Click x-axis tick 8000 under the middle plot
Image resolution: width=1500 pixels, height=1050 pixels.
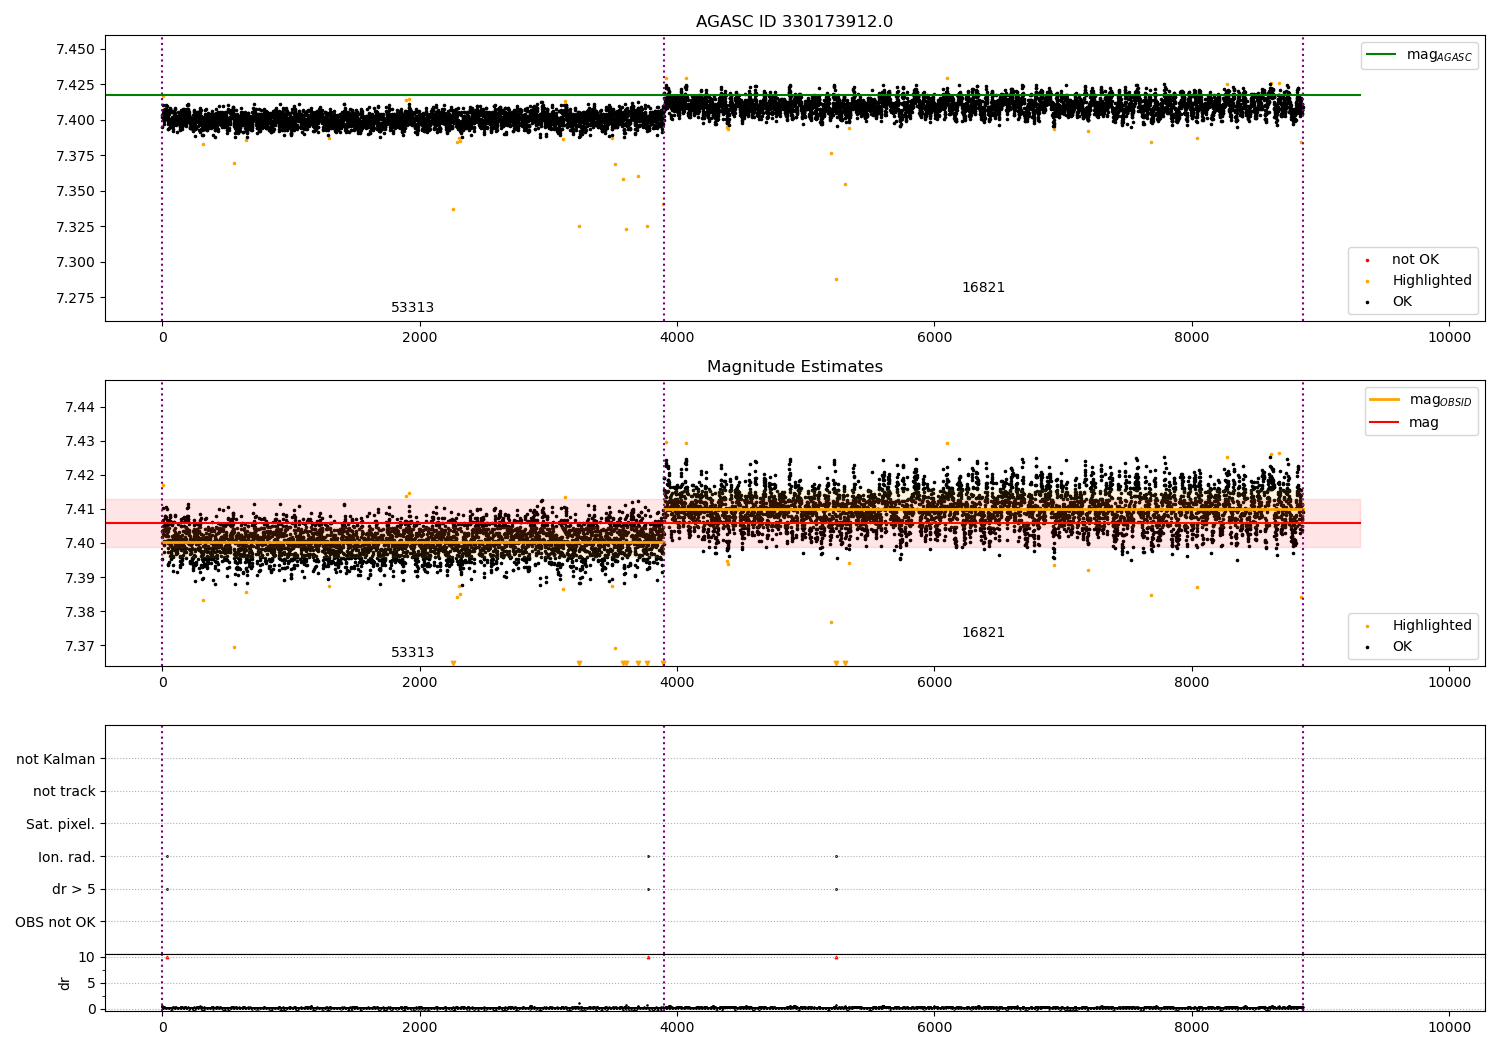pyautogui.click(x=1192, y=683)
